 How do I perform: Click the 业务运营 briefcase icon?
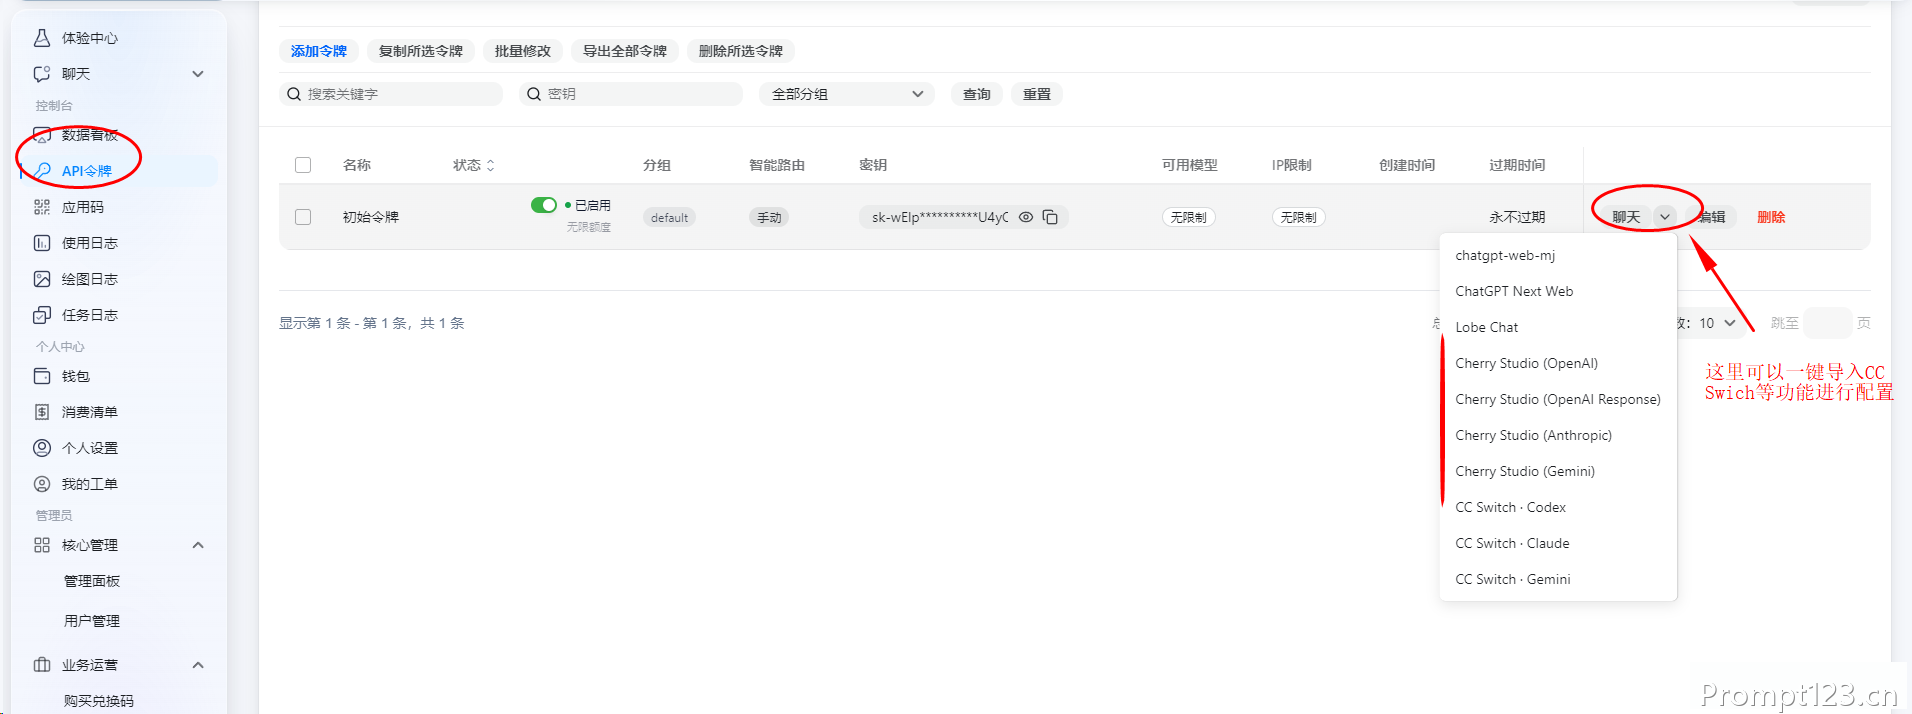(x=42, y=665)
